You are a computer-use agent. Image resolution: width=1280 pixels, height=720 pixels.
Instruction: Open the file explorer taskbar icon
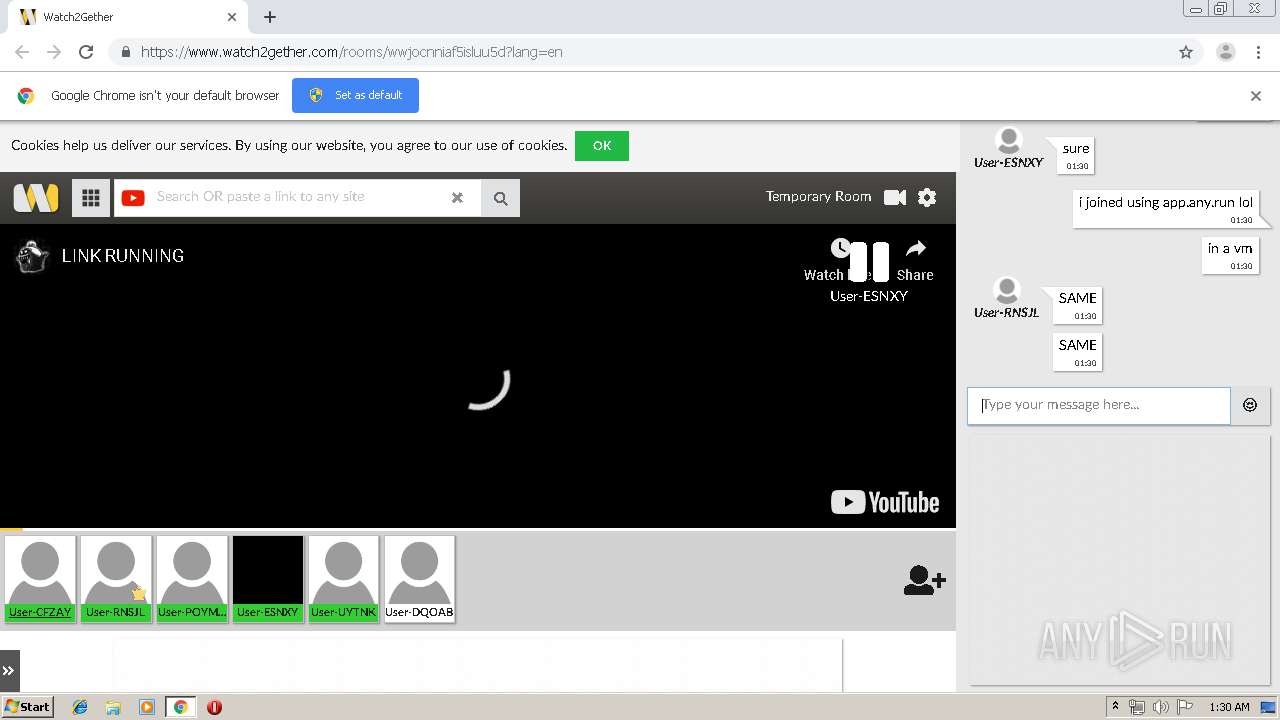(x=113, y=707)
